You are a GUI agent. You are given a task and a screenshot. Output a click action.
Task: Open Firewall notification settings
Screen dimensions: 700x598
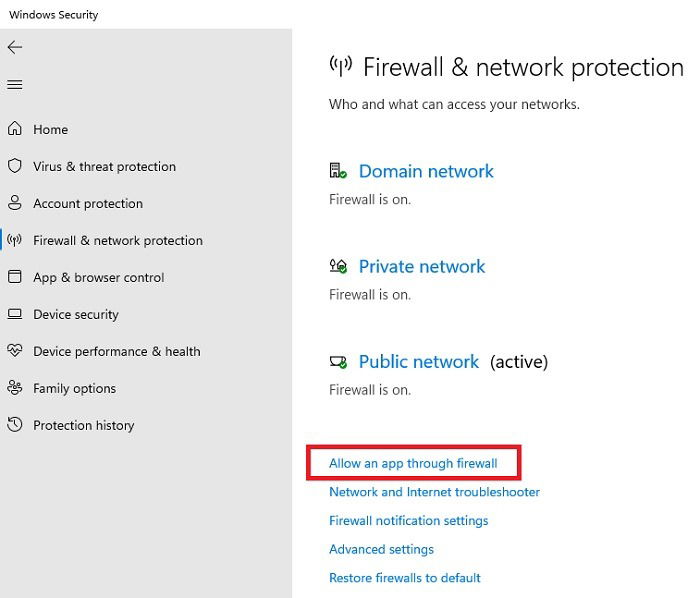pos(408,521)
